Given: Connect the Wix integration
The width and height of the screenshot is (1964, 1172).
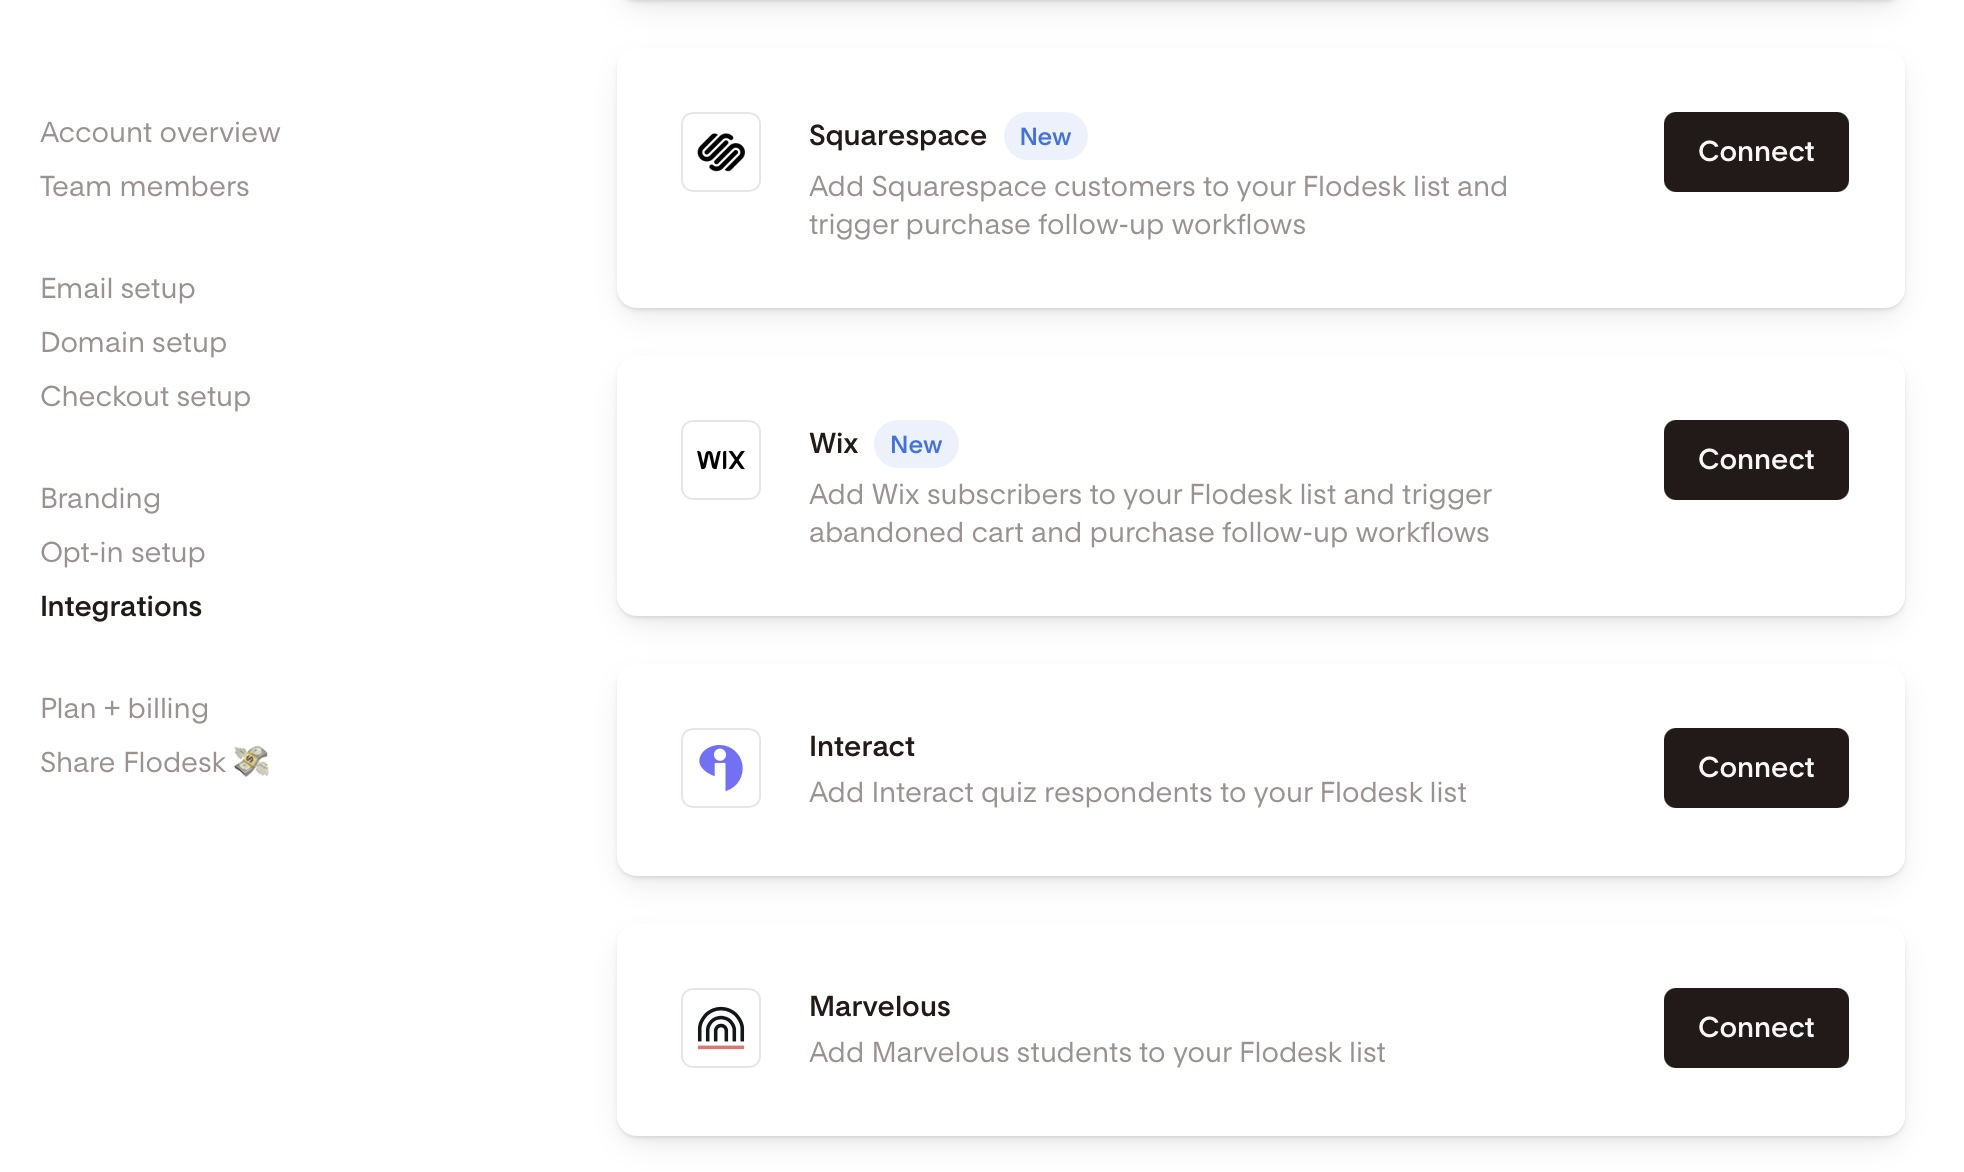Looking at the screenshot, I should 1756,460.
